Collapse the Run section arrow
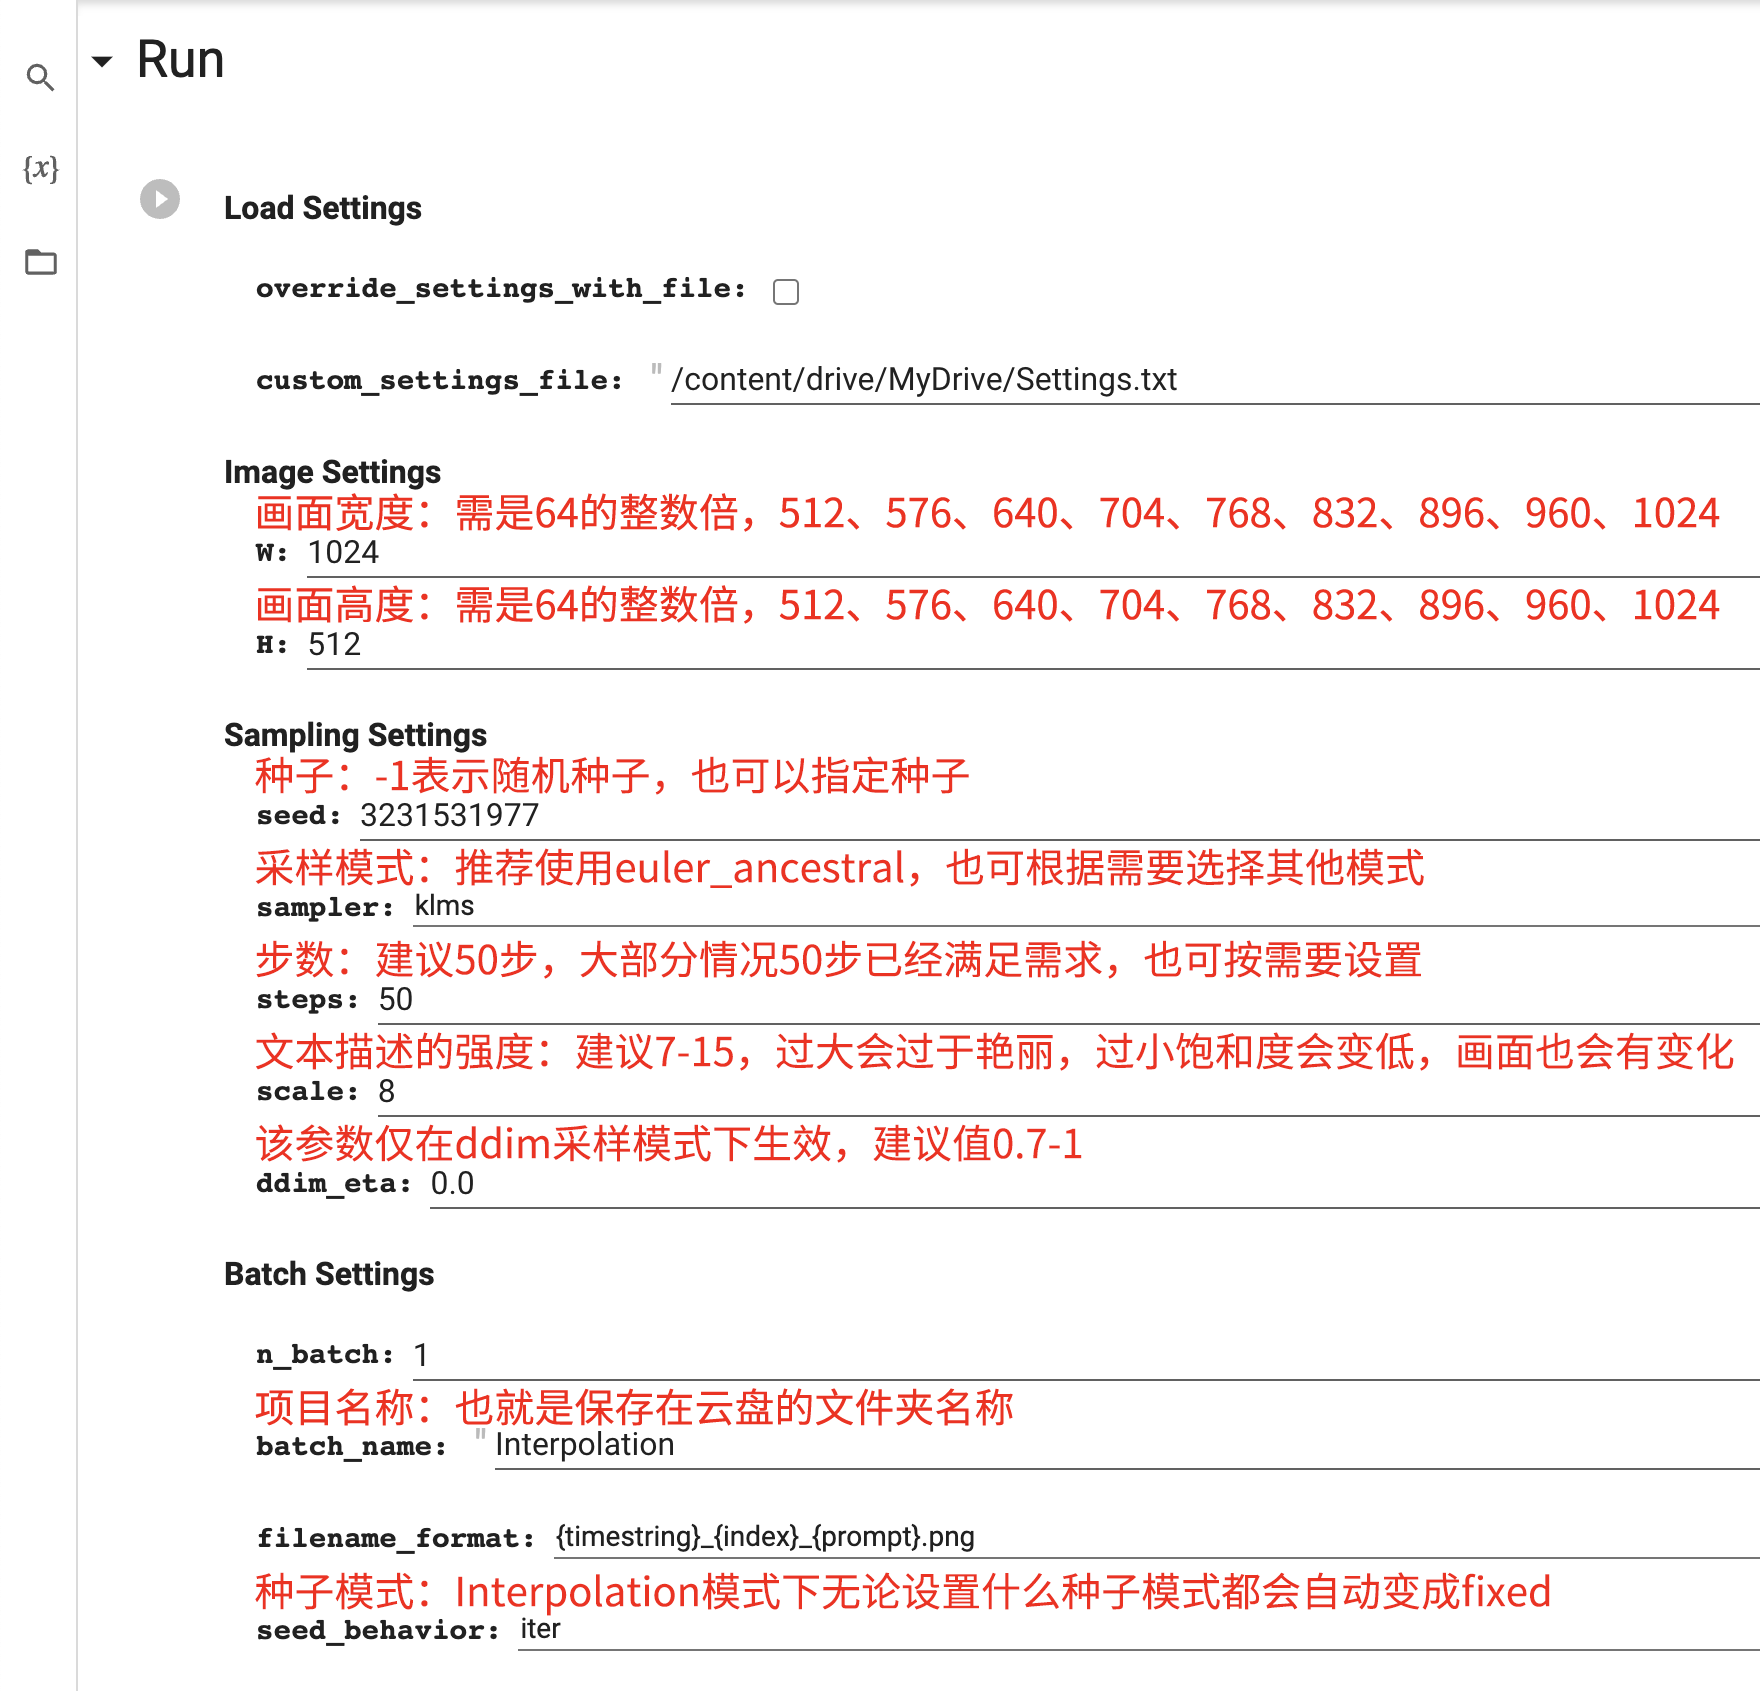The image size is (1760, 1691). [x=102, y=62]
